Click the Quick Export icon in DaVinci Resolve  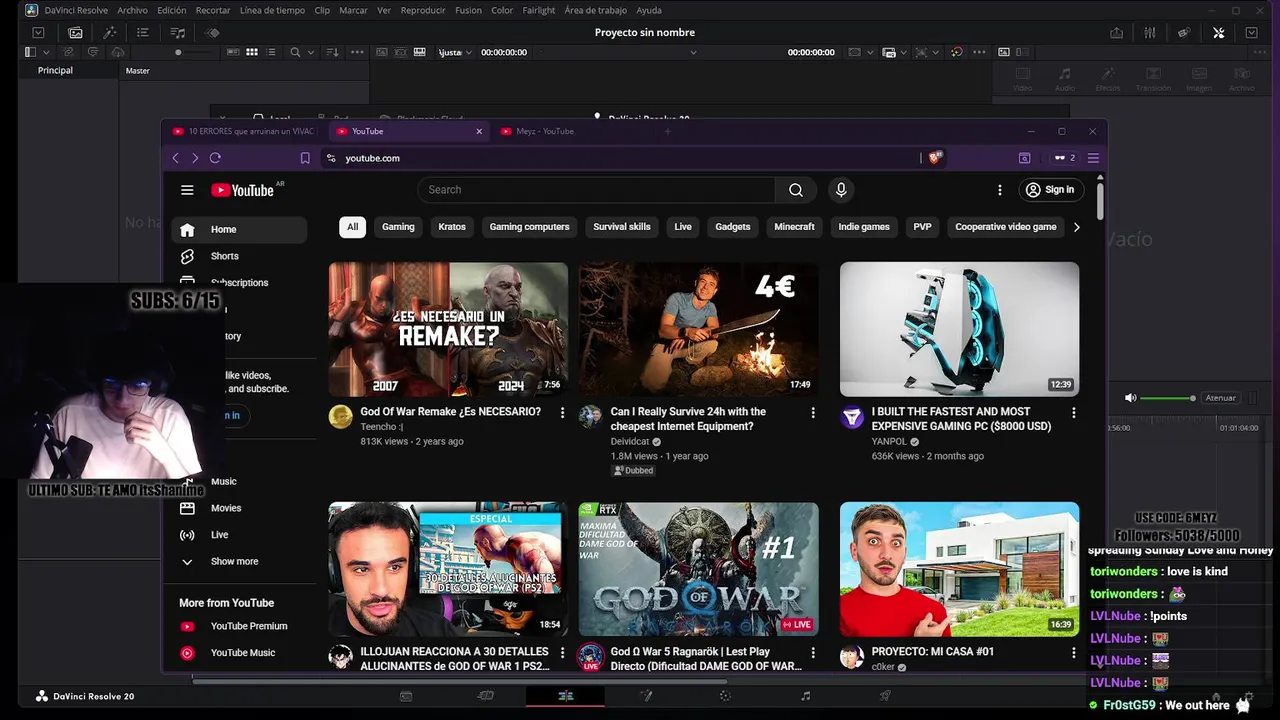click(1116, 32)
